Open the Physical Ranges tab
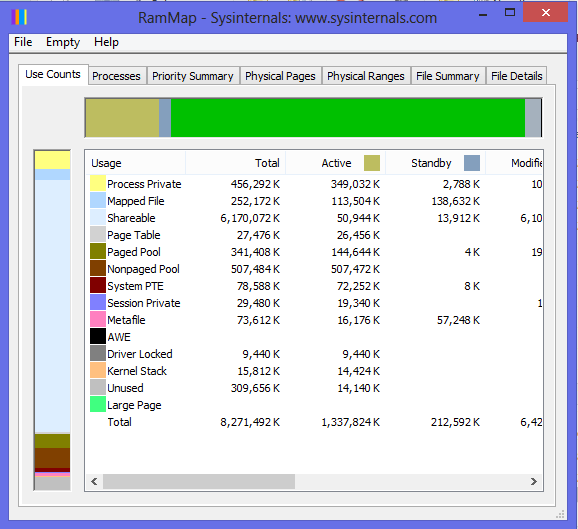This screenshot has height=529, width=578. 366,76
